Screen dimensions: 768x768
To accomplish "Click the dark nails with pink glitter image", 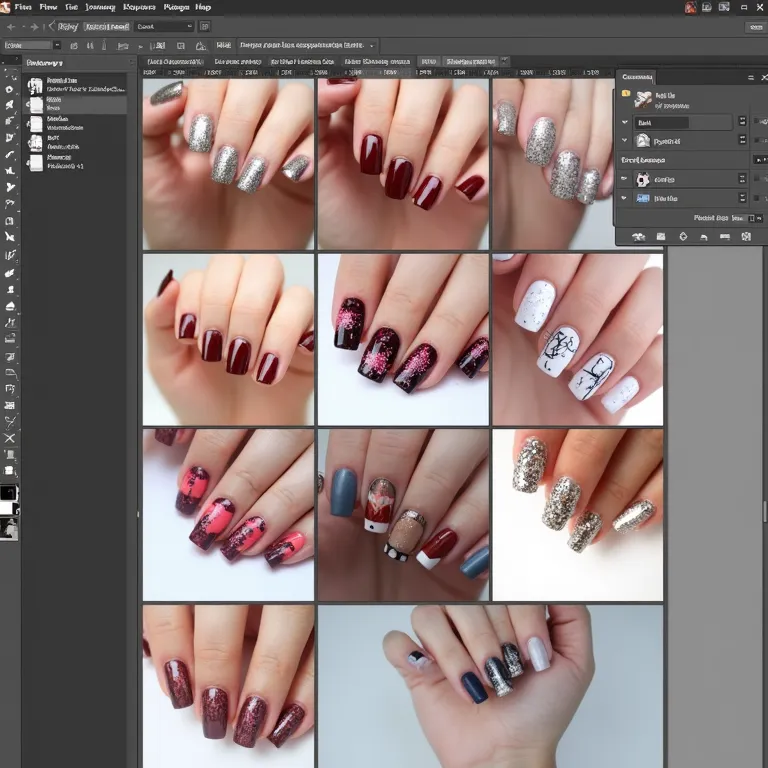I will (x=403, y=339).
